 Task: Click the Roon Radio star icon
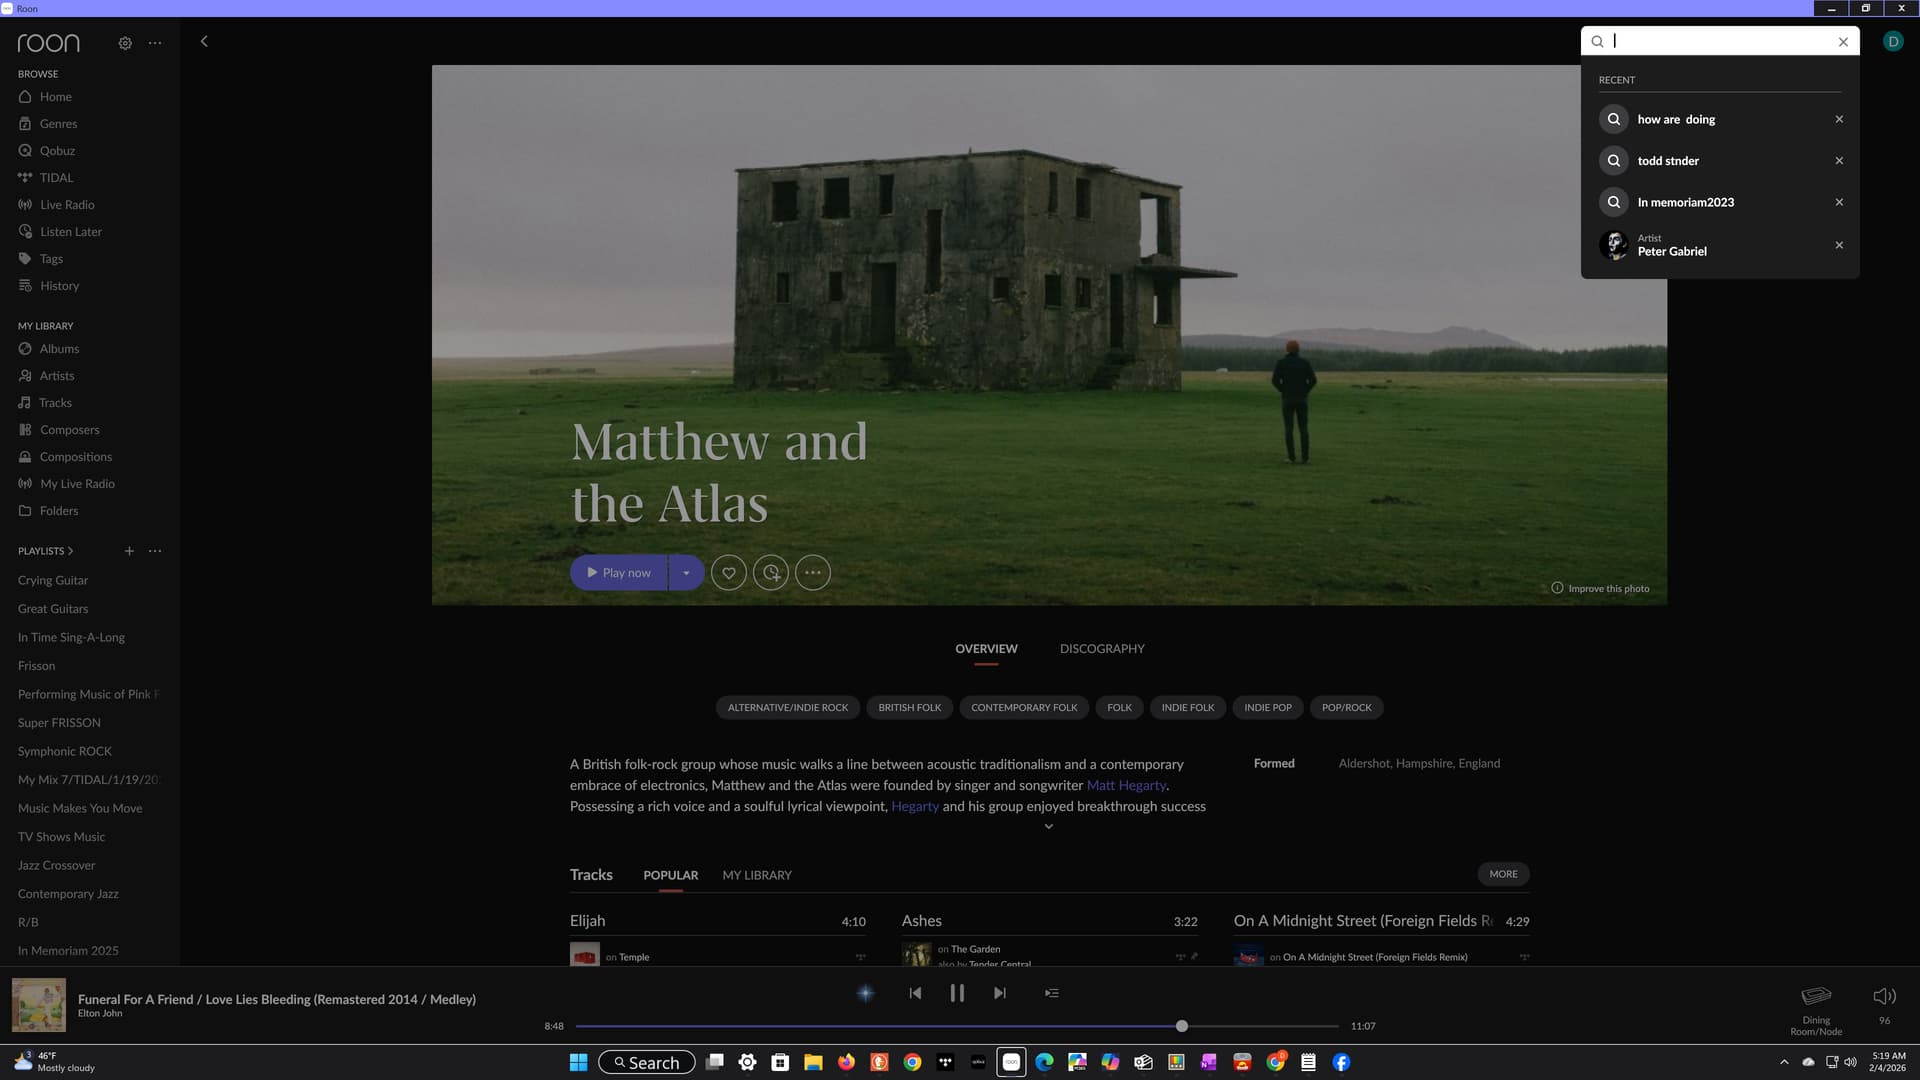tap(866, 993)
